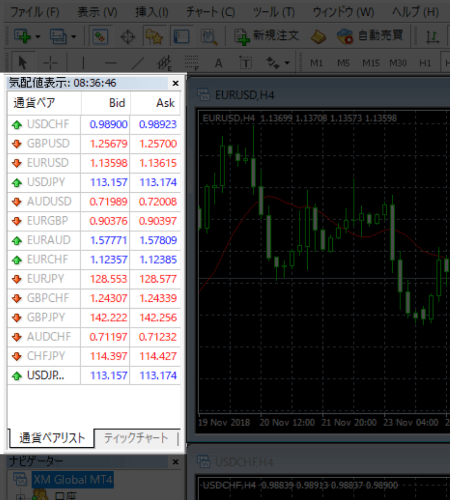
Task: Toggle the Navigator star-folder icon
Action: click(154, 36)
